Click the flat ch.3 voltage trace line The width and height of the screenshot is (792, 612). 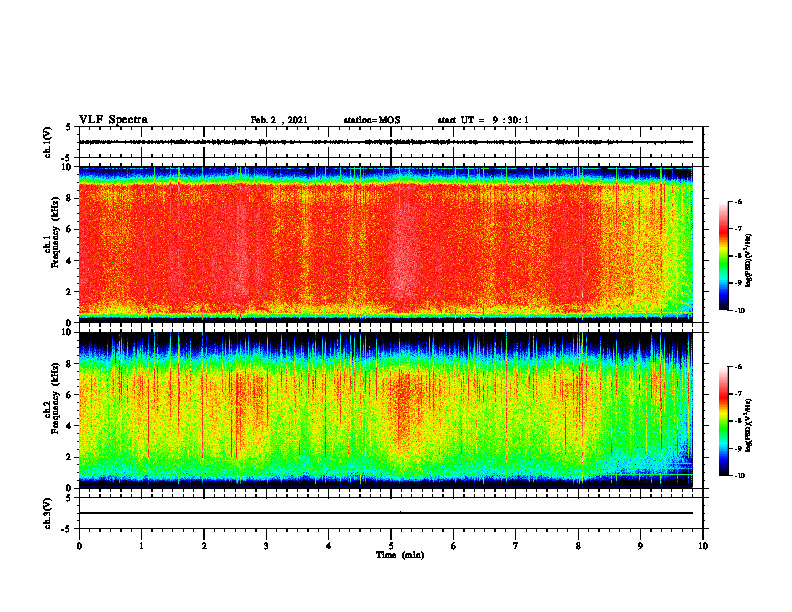click(x=386, y=513)
